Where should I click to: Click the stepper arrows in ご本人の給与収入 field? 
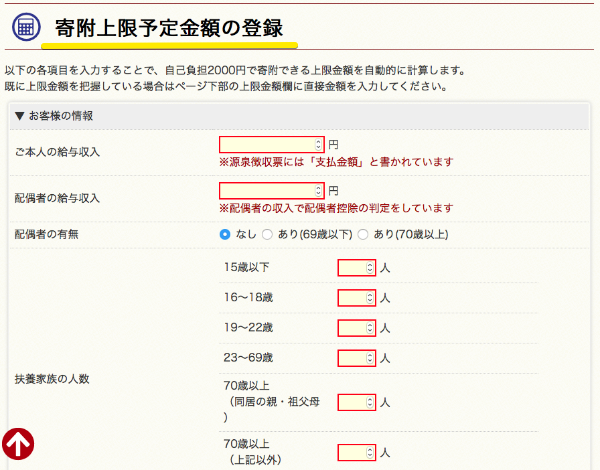318,145
